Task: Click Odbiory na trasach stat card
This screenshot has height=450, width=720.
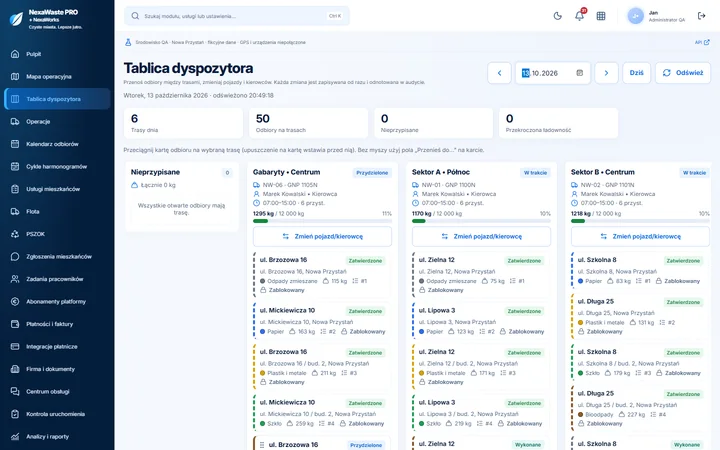Action: click(x=308, y=123)
